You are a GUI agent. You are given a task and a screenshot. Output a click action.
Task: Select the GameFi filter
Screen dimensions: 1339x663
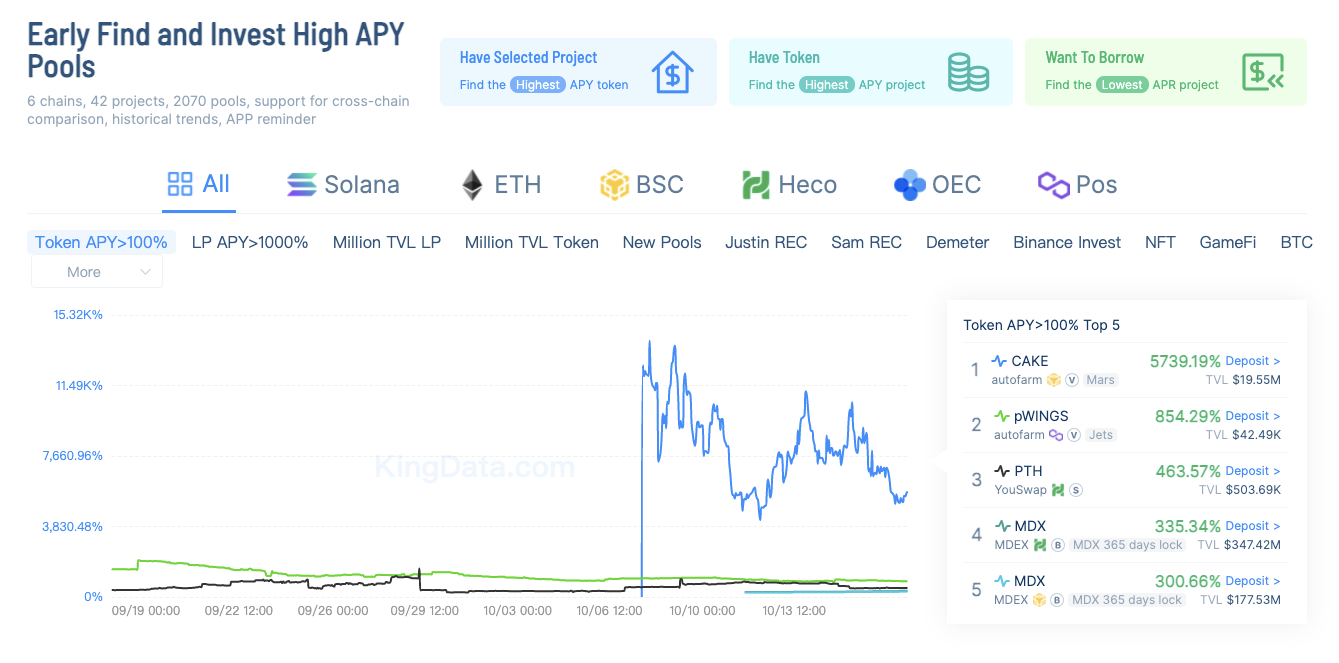pos(1228,242)
